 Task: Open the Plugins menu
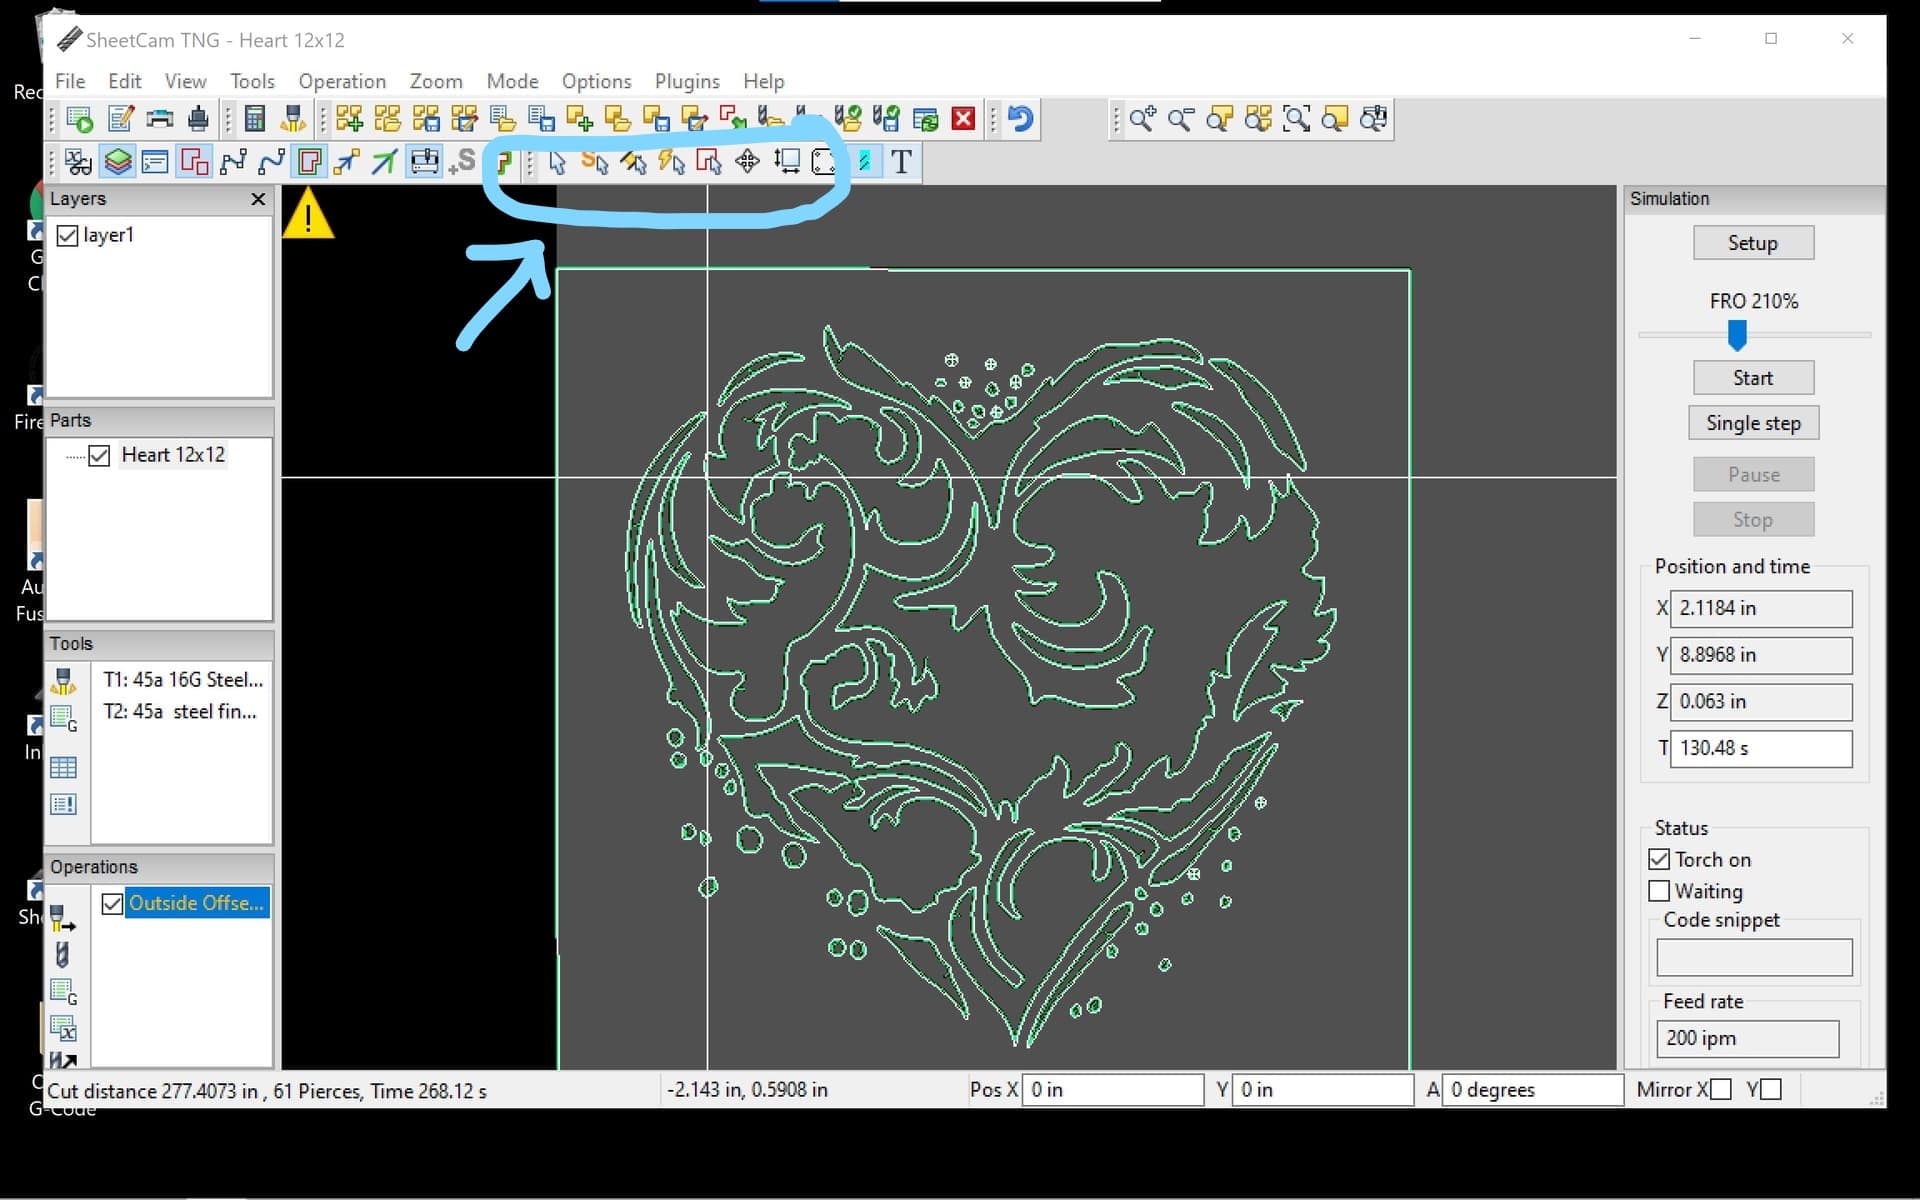click(x=687, y=81)
